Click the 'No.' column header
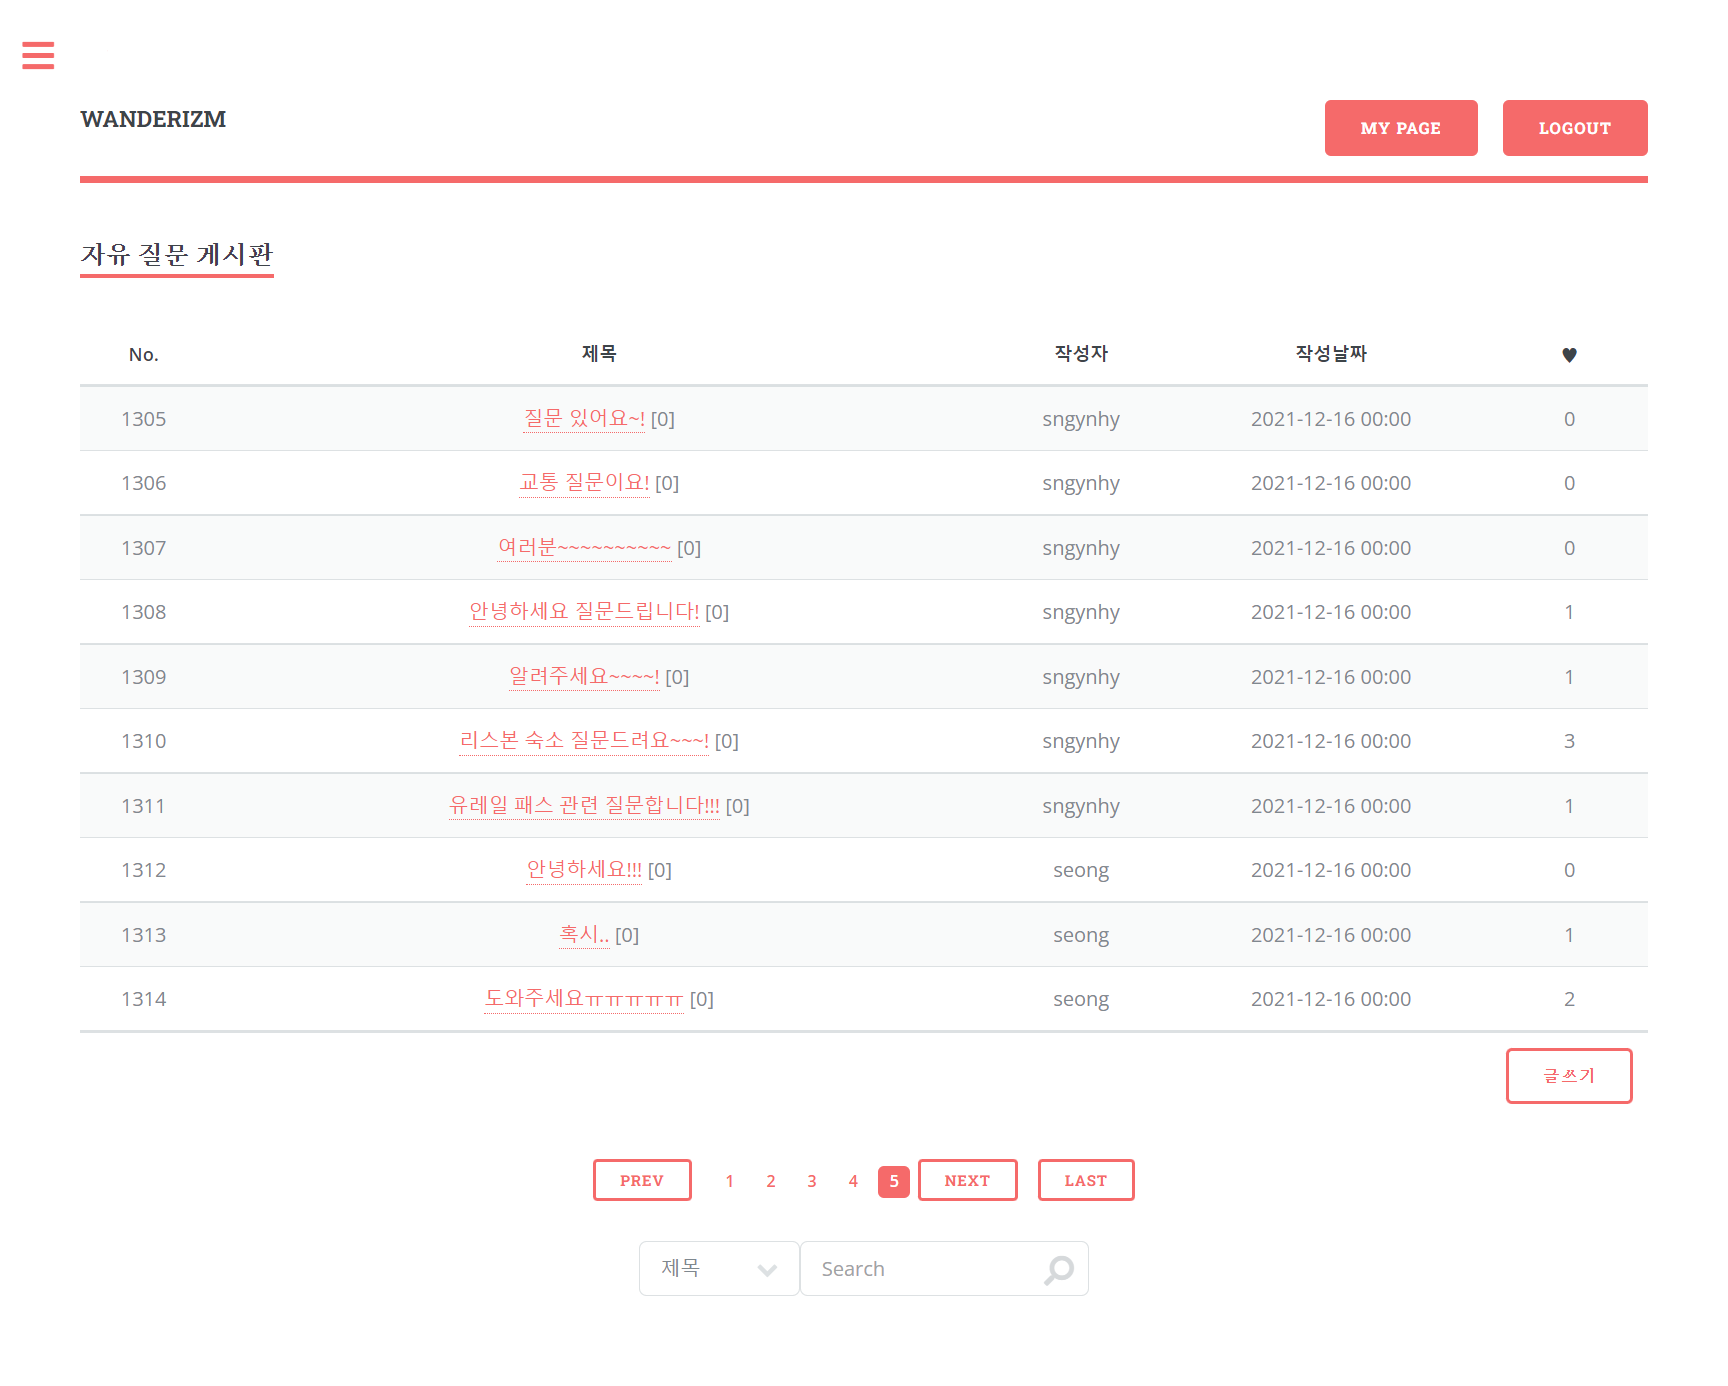This screenshot has width=1728, height=1386. (144, 355)
